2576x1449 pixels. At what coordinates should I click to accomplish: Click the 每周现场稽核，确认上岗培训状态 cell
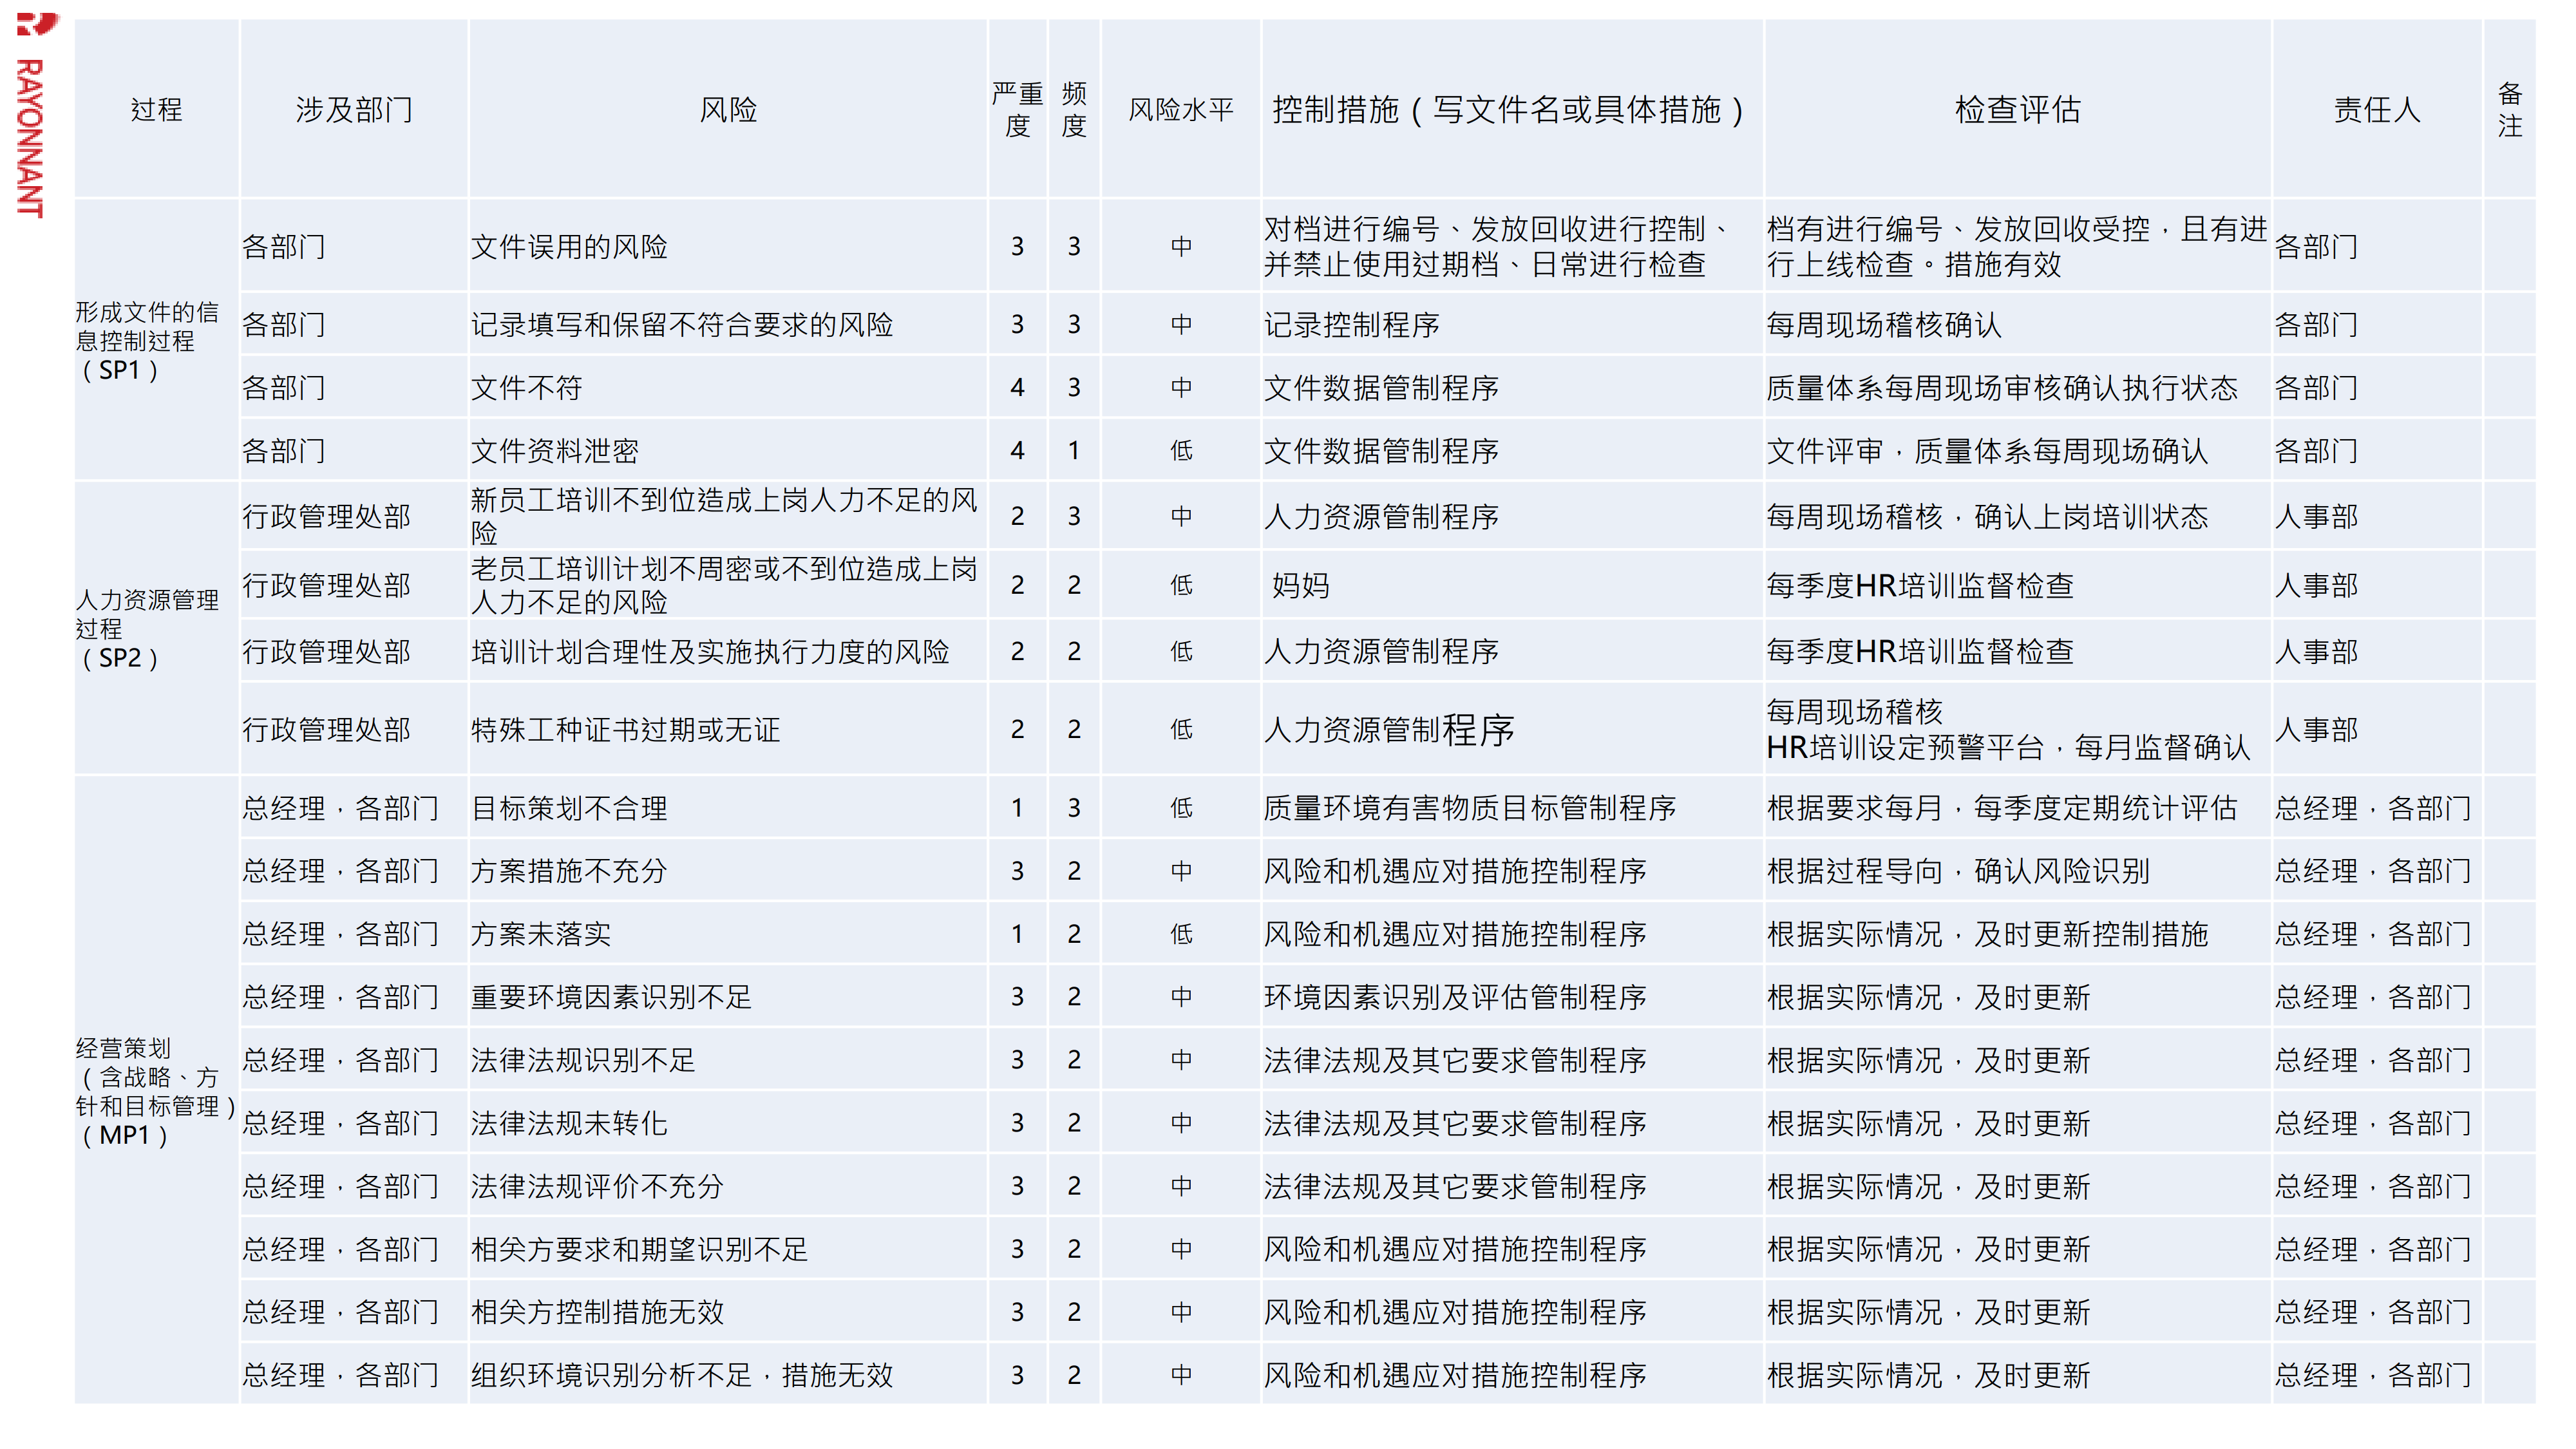coord(2018,516)
